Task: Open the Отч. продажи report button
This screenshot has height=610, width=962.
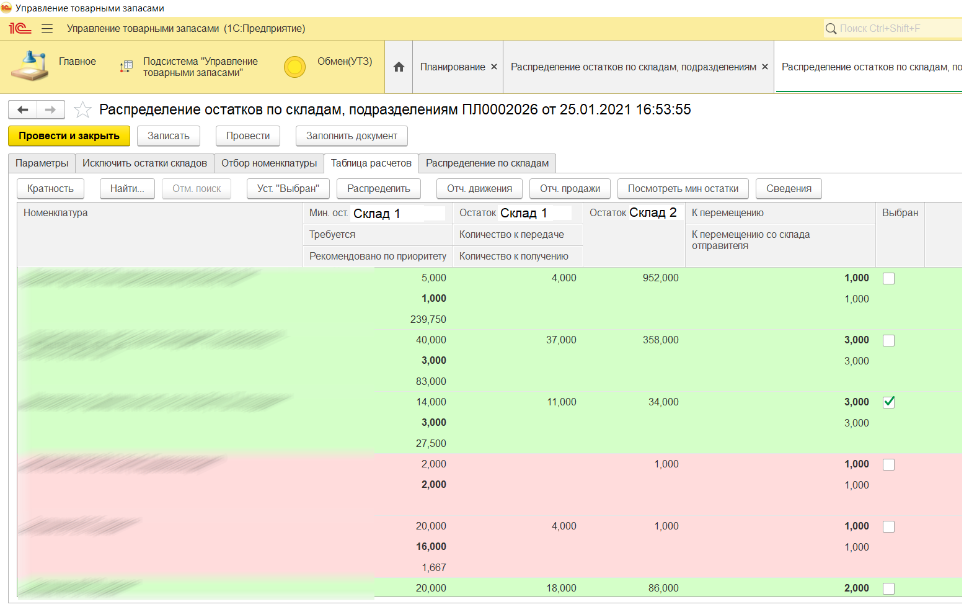Action: (569, 188)
